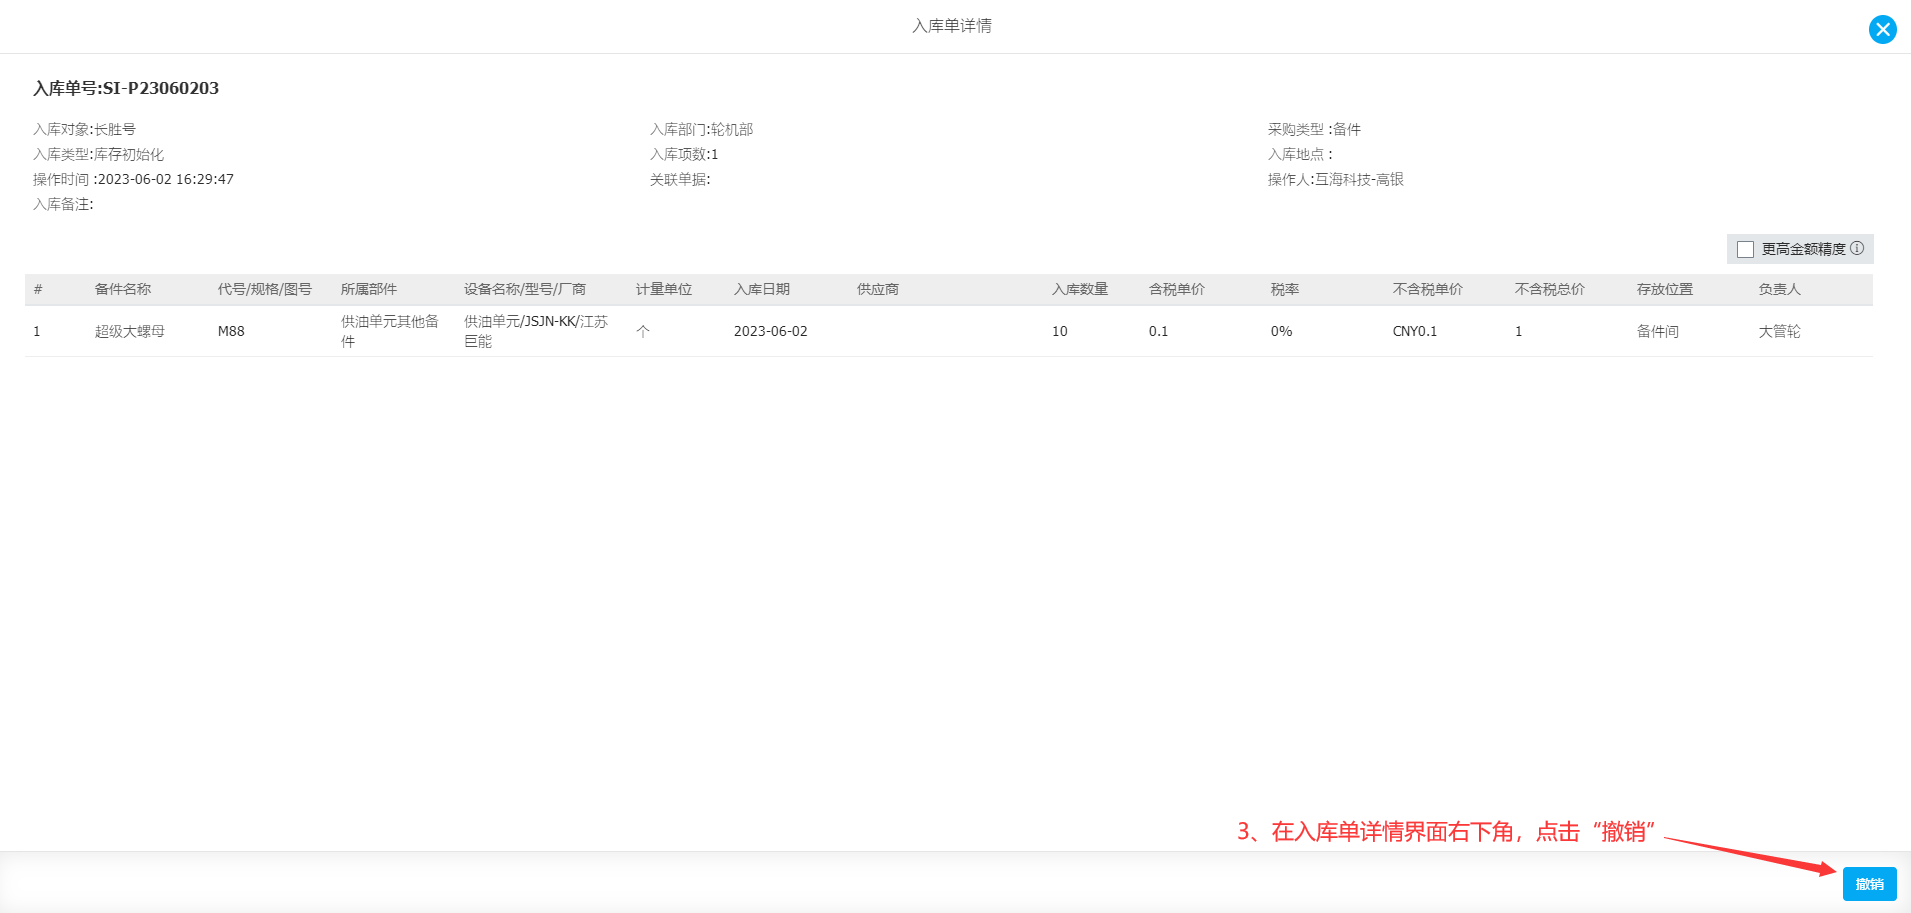Image resolution: width=1911 pixels, height=913 pixels.
Task: Click the 代号/规格/图号 column header
Action: [265, 289]
